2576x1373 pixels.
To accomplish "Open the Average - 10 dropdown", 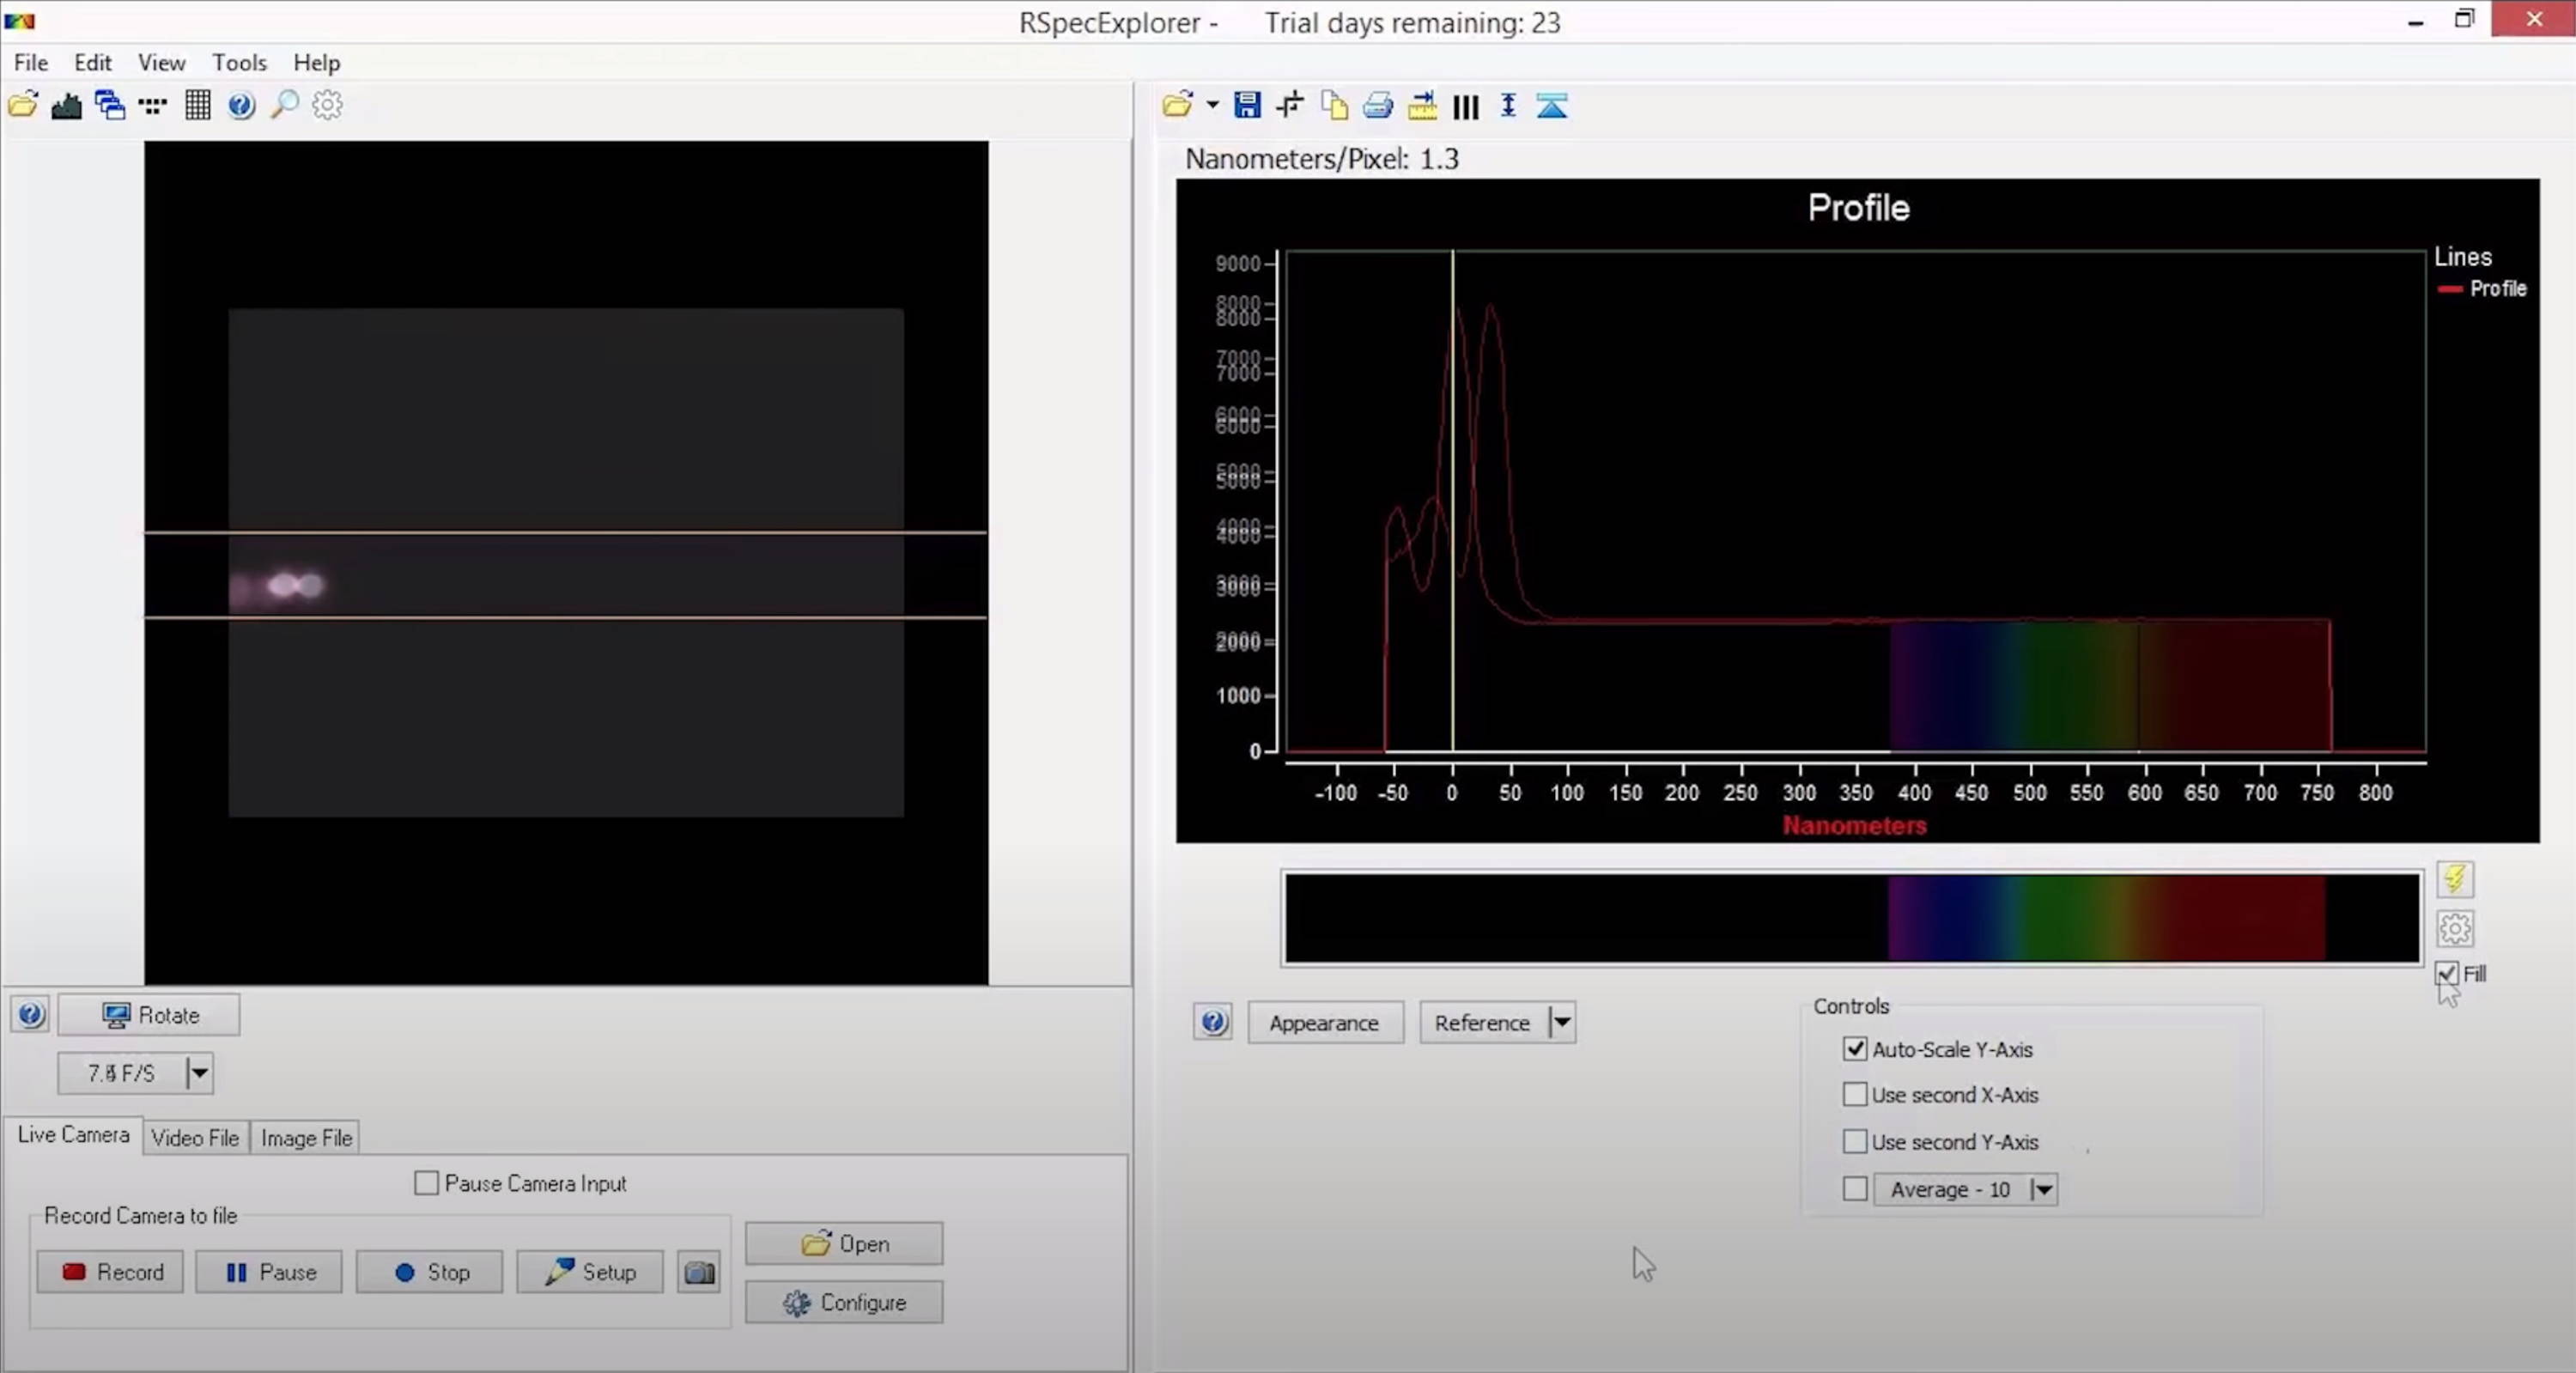I will pos(2043,1189).
